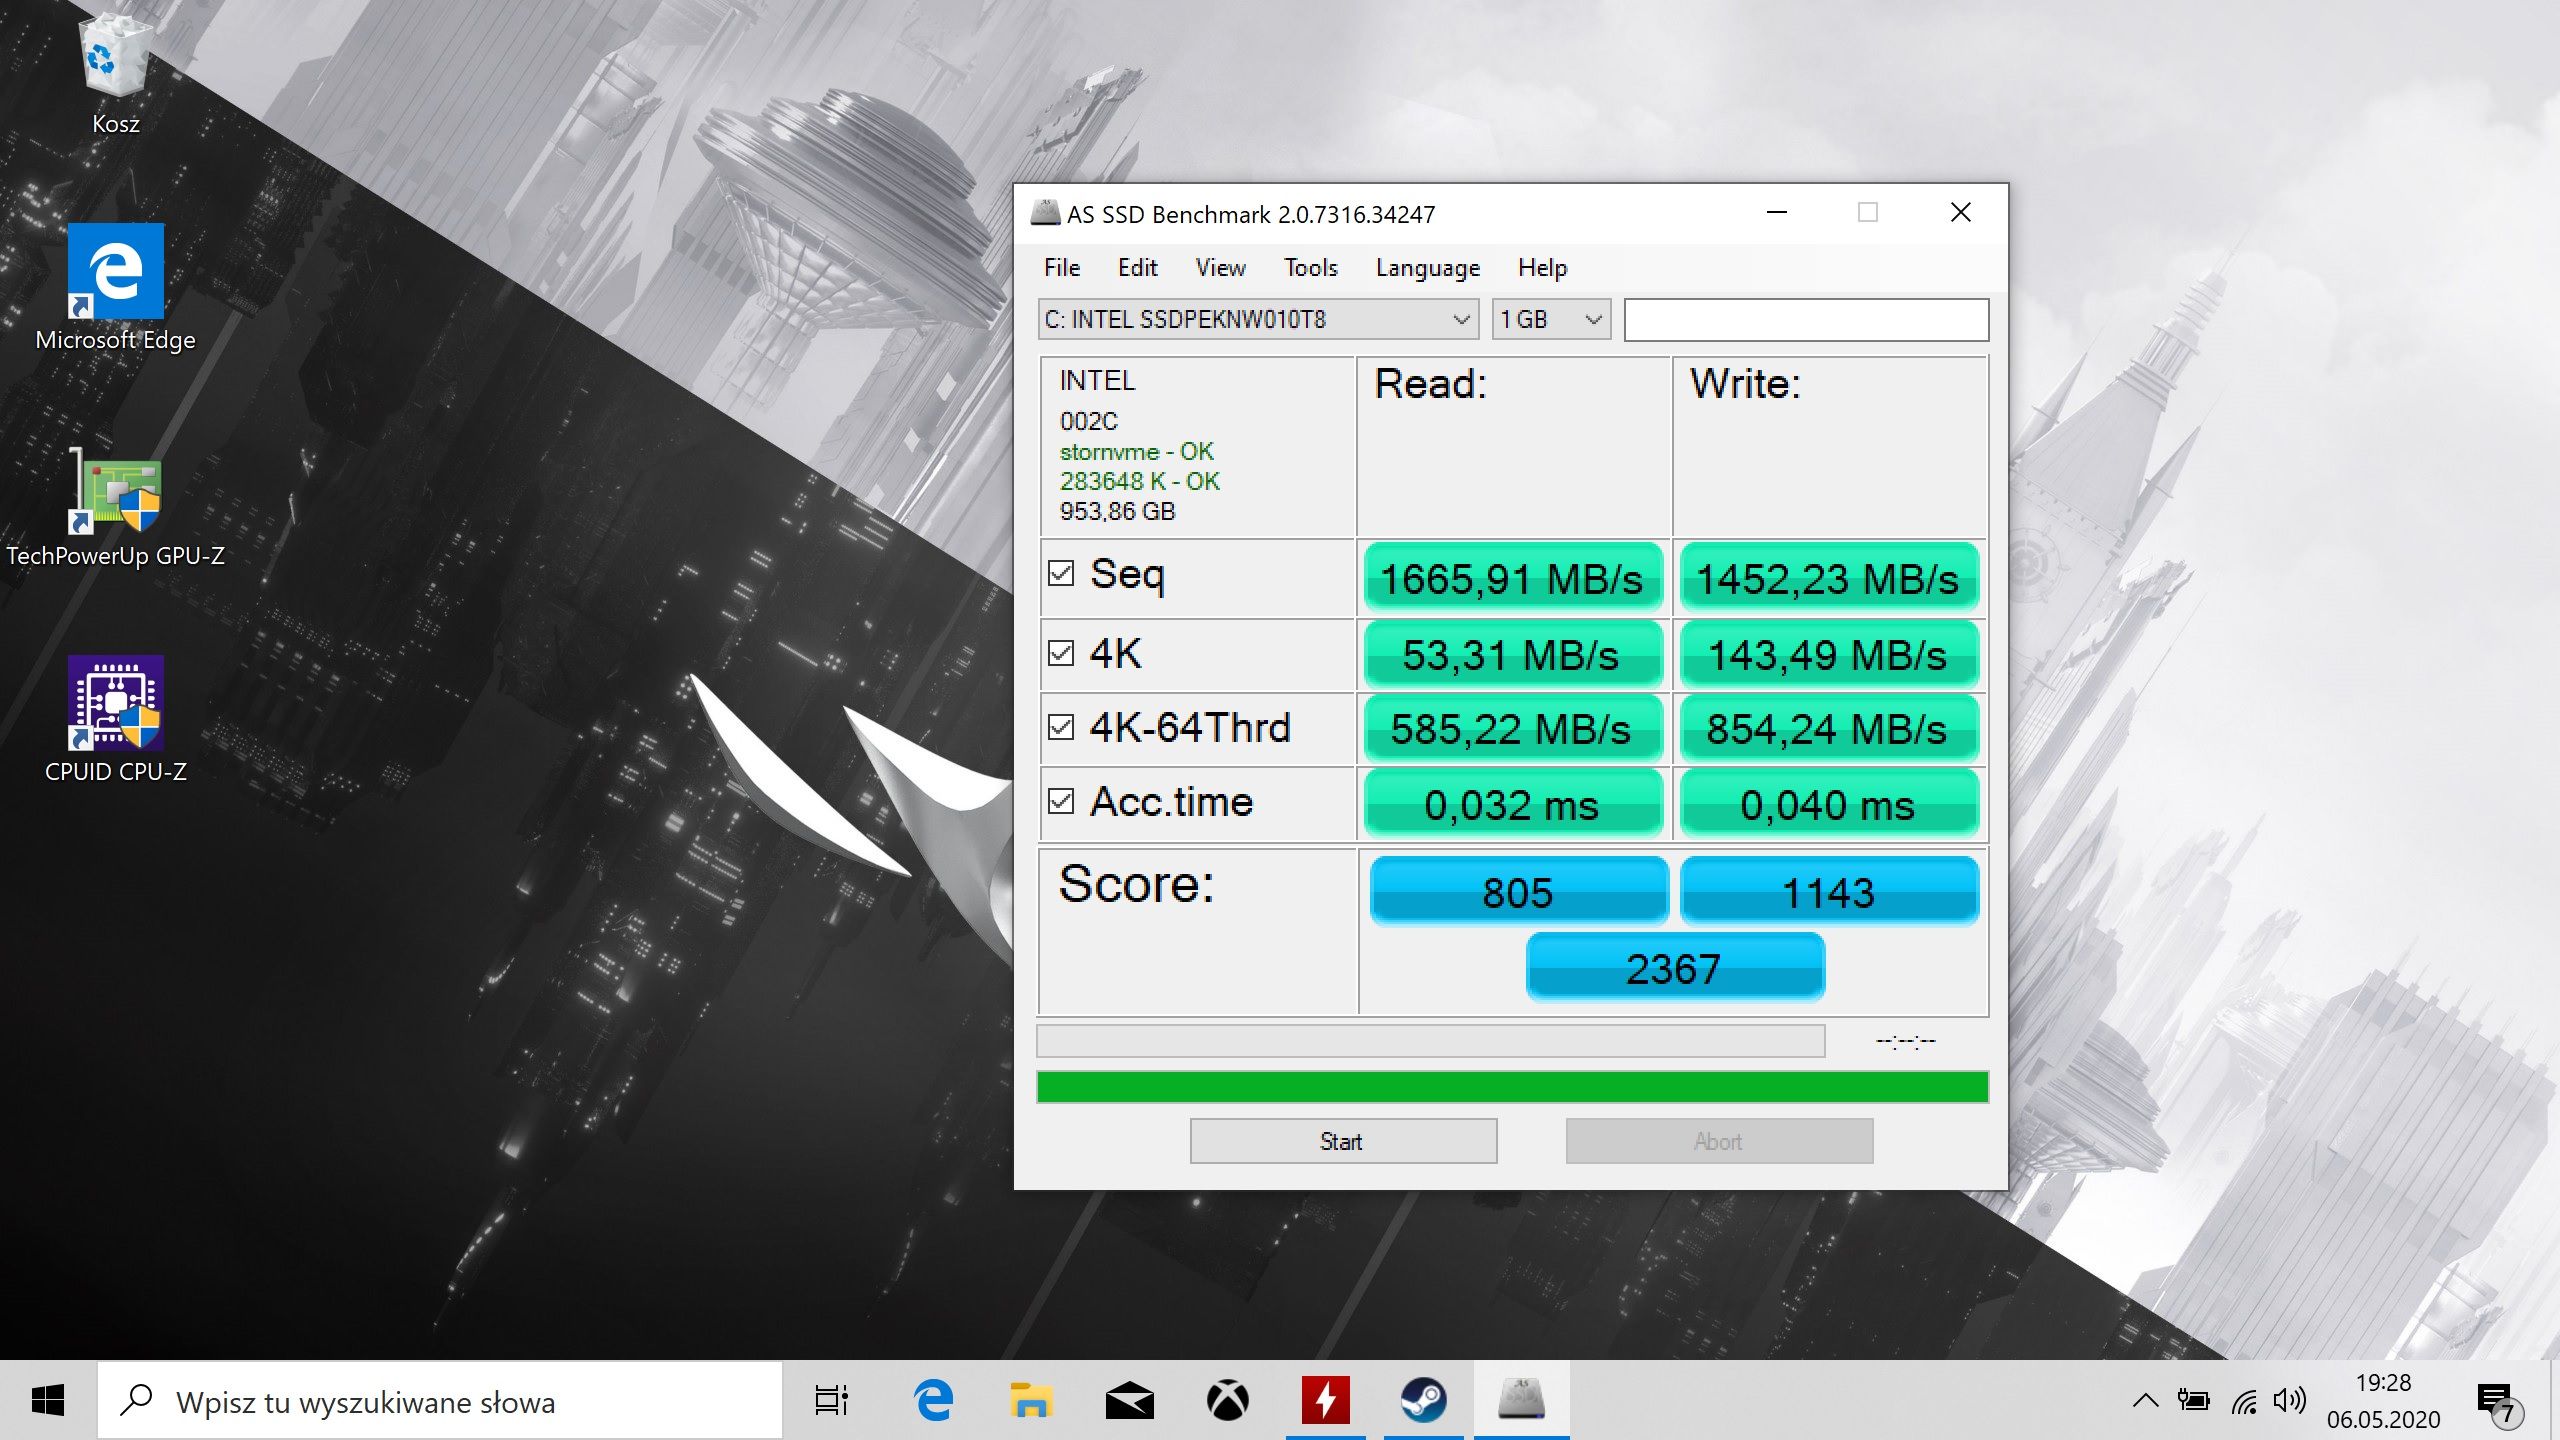The height and width of the screenshot is (1440, 2560).
Task: Check the battery status tray icon
Action: click(x=2194, y=1401)
